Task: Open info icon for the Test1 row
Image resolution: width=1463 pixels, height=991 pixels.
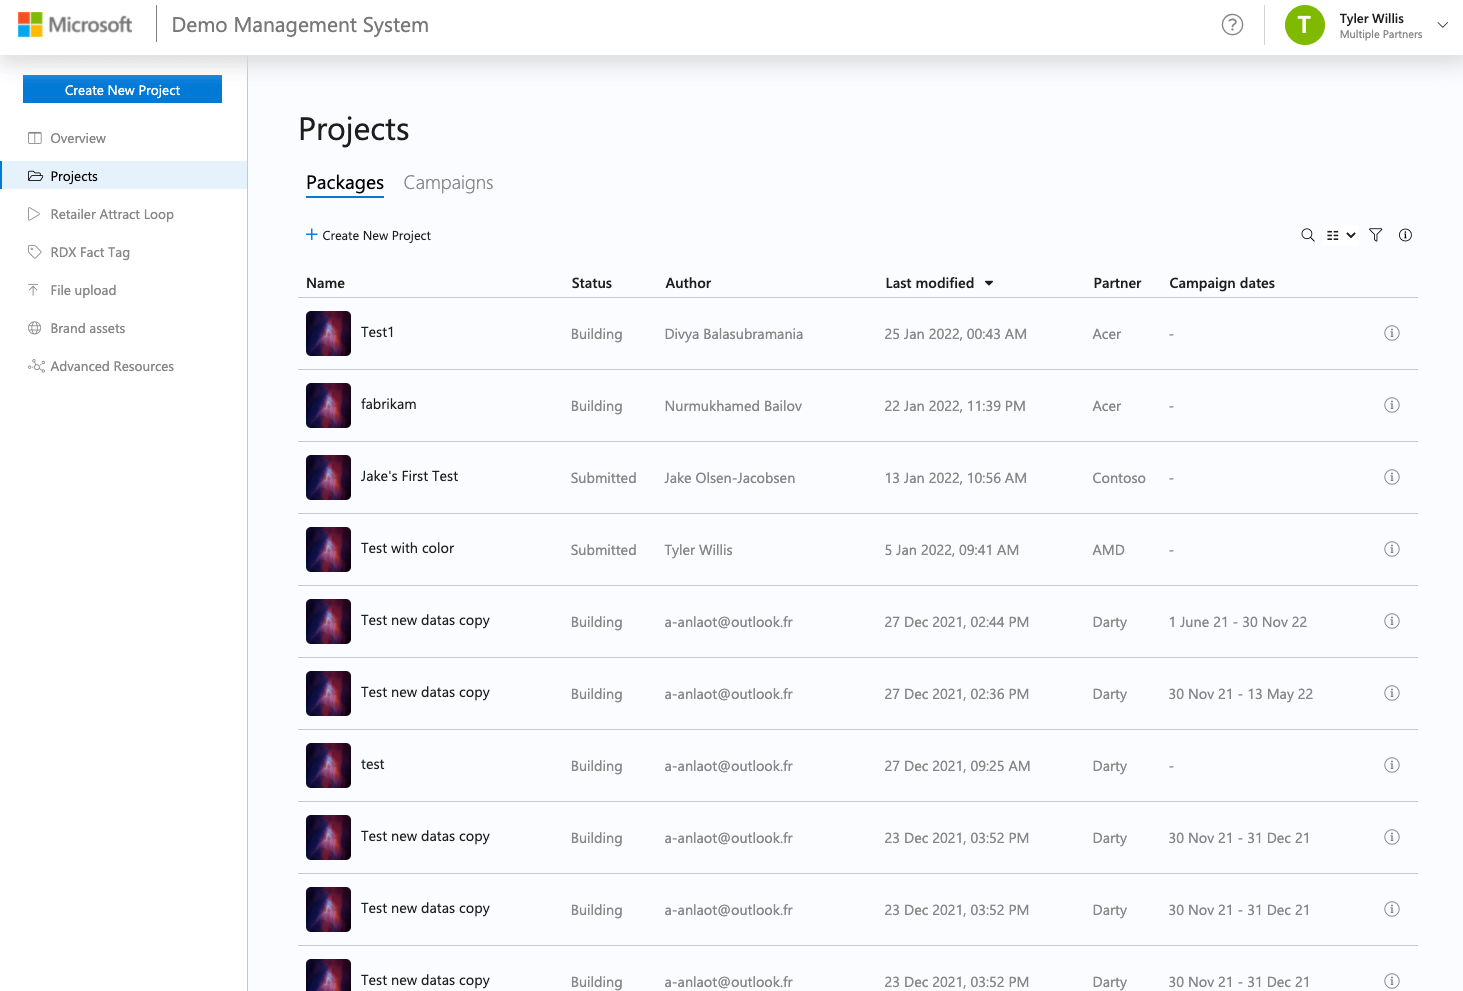Action: pyautogui.click(x=1391, y=333)
